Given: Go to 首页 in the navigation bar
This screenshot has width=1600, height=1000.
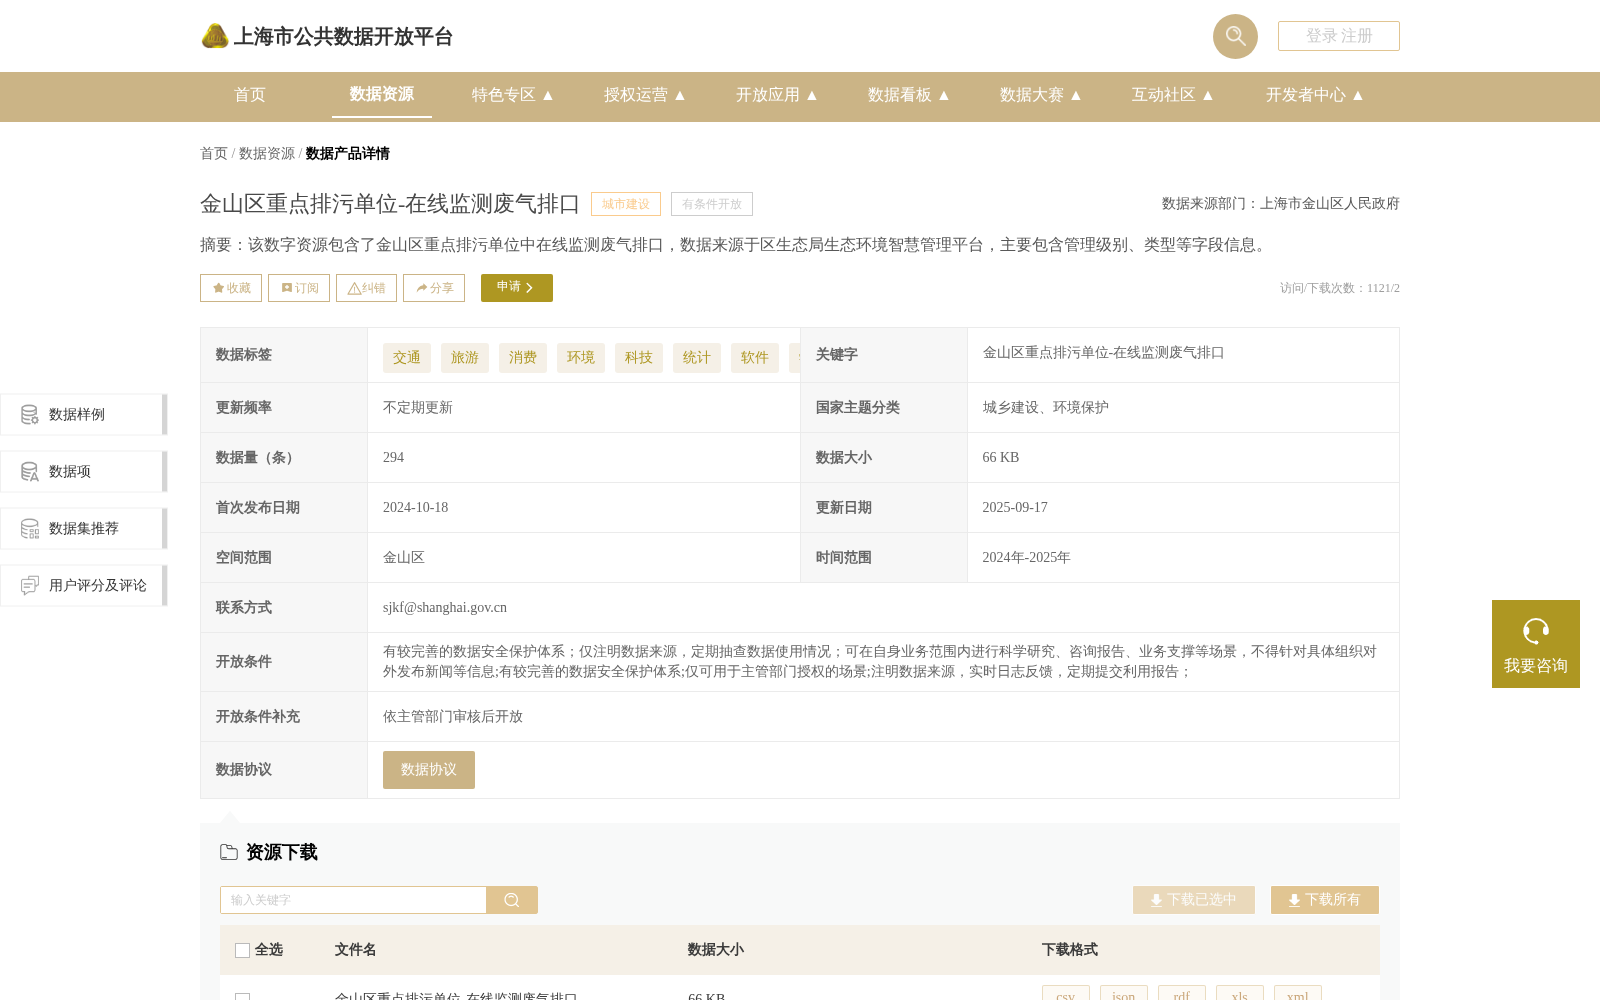Looking at the screenshot, I should 250,95.
